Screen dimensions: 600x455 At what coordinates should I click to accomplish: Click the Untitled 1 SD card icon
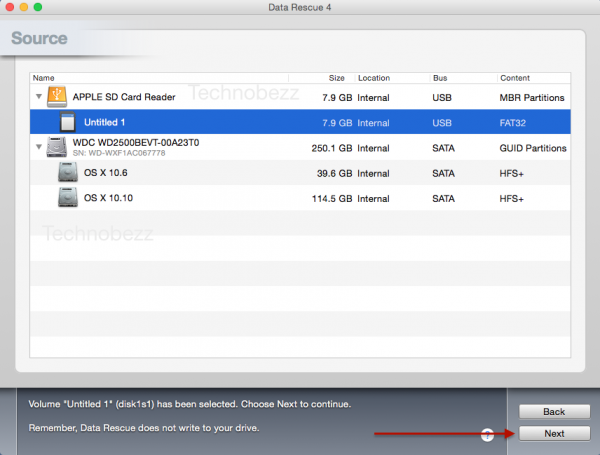pos(68,123)
